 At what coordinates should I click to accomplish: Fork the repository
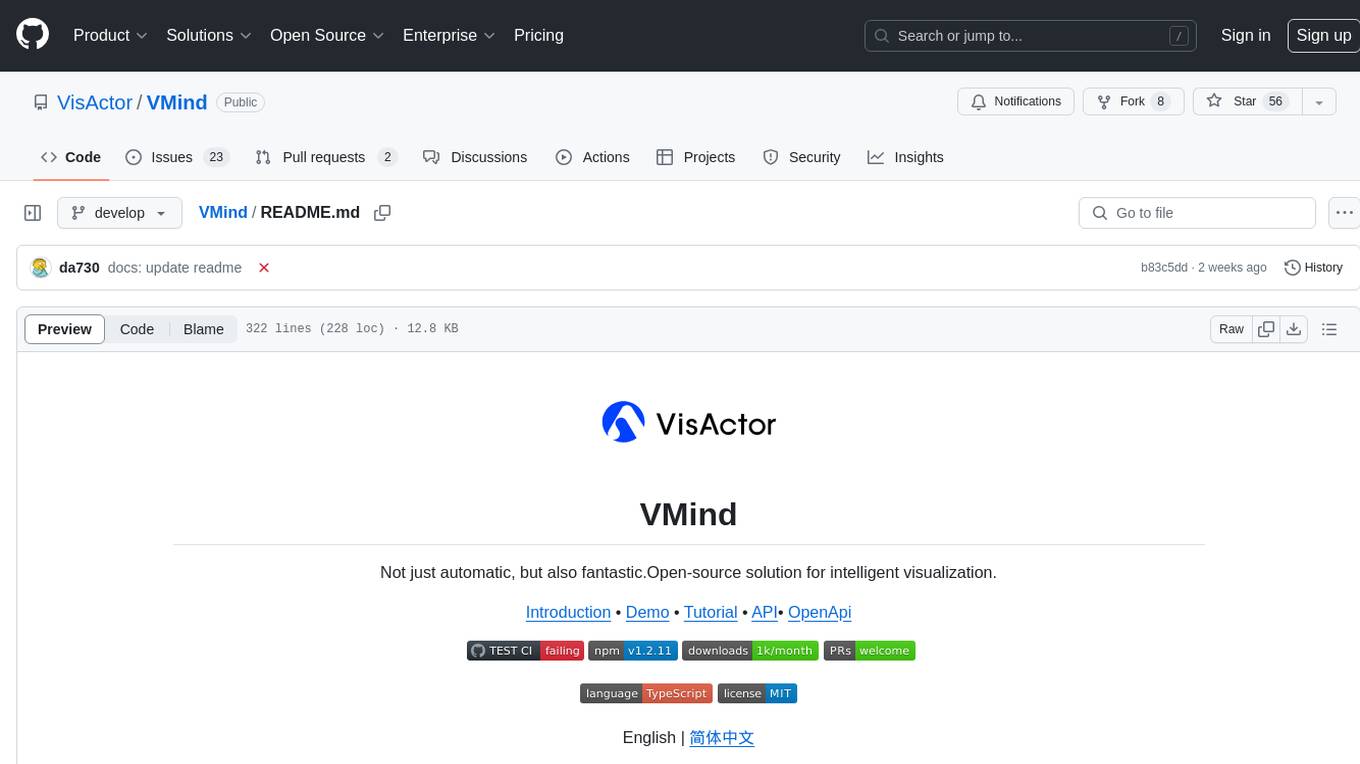(1133, 102)
